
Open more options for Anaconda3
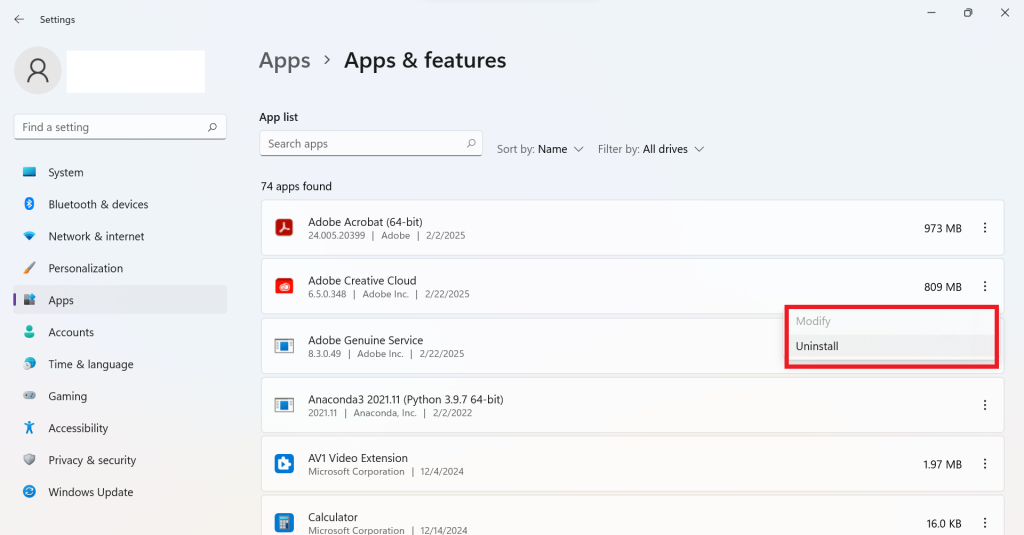click(x=985, y=406)
